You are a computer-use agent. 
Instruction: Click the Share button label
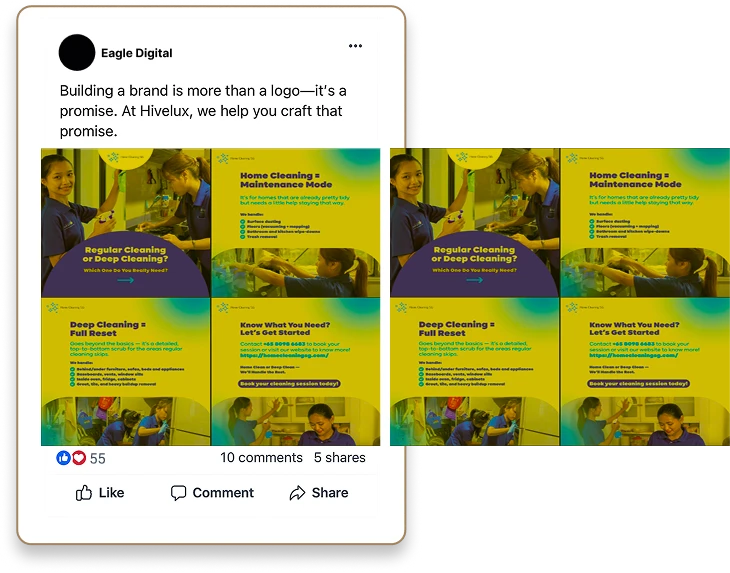330,492
